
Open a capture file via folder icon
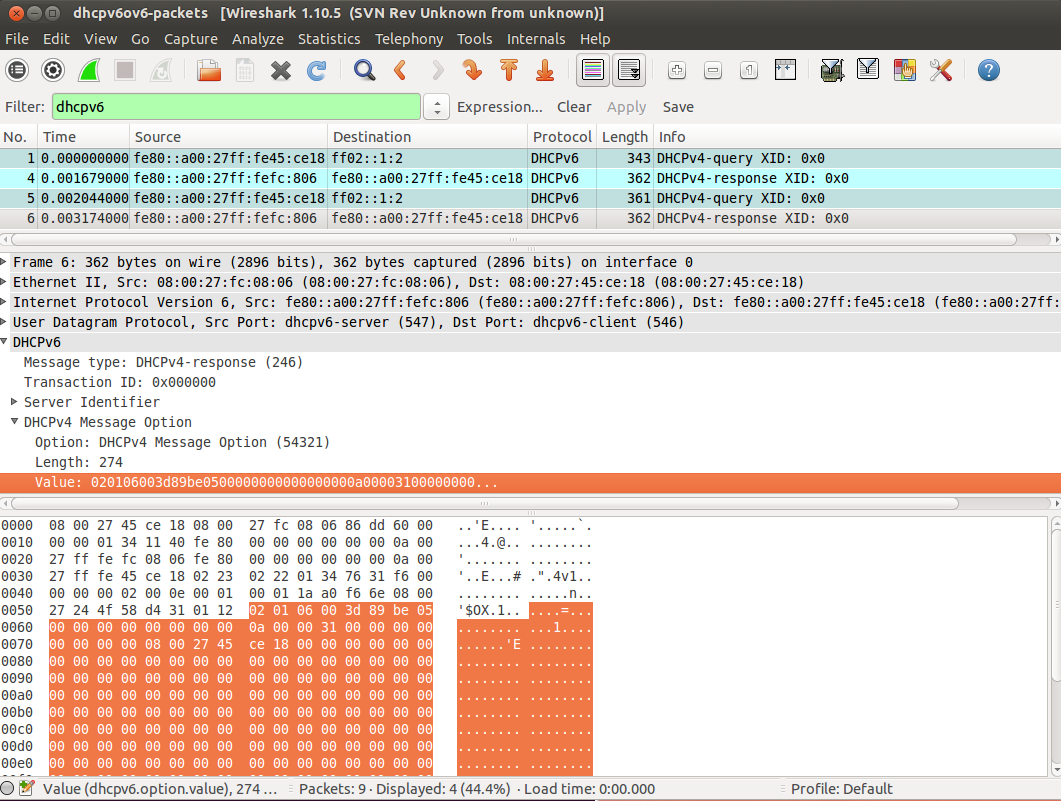(209, 70)
